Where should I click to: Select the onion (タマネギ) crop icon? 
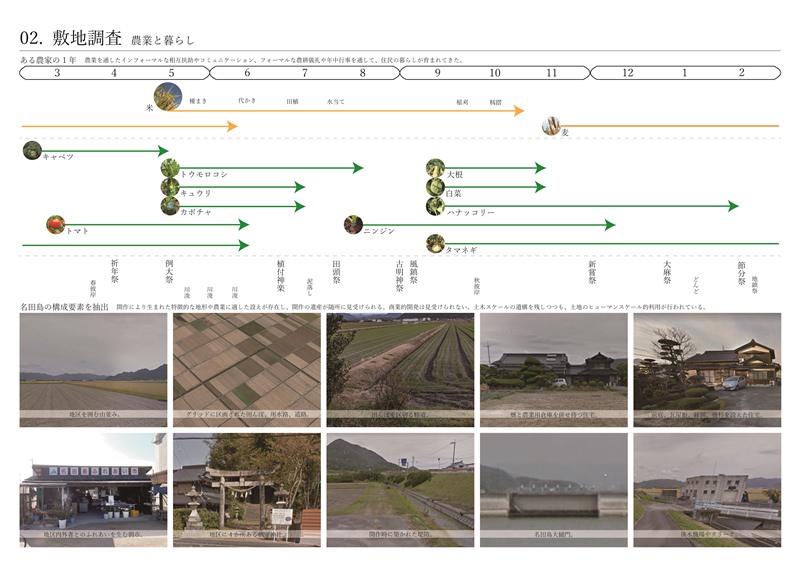pyautogui.click(x=435, y=242)
